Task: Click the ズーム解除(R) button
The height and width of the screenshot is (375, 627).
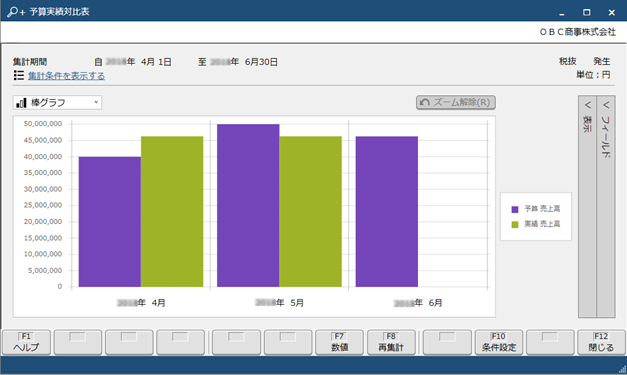Action: click(x=456, y=102)
